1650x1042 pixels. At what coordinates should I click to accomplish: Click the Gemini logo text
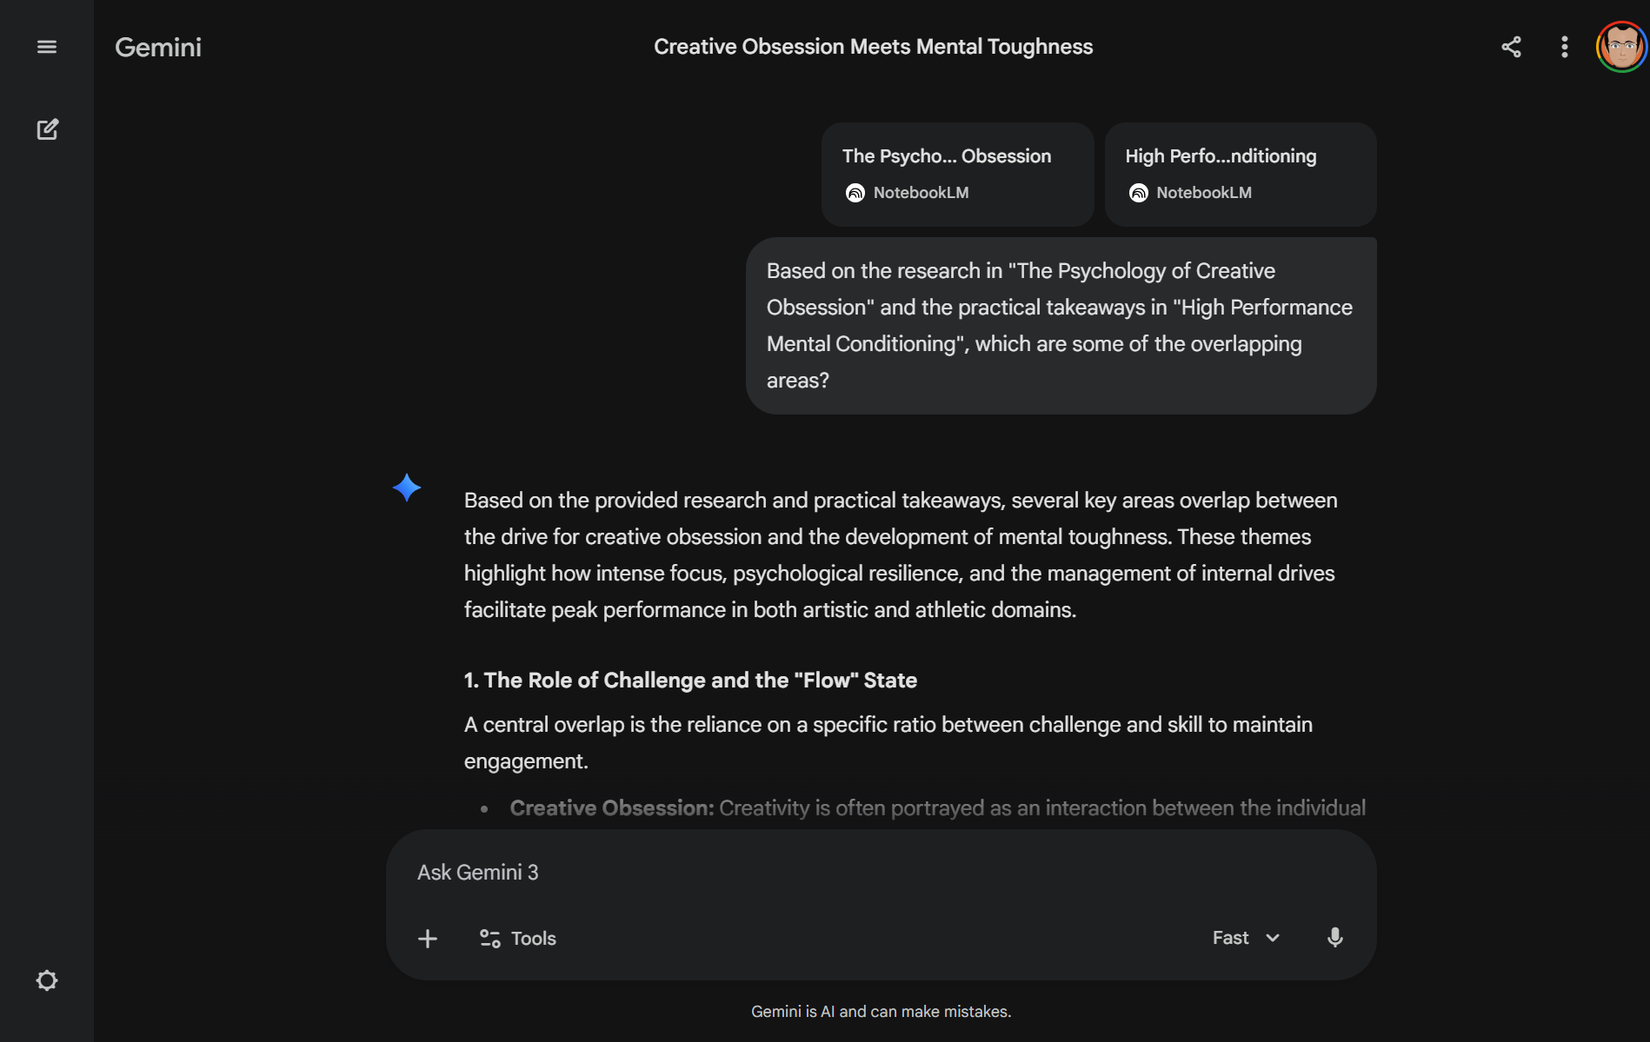[x=158, y=47]
